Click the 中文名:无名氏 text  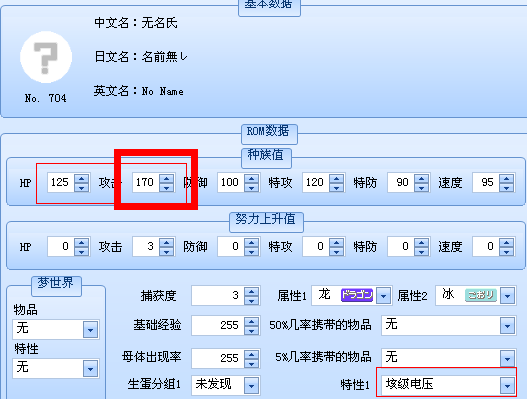pos(136,23)
